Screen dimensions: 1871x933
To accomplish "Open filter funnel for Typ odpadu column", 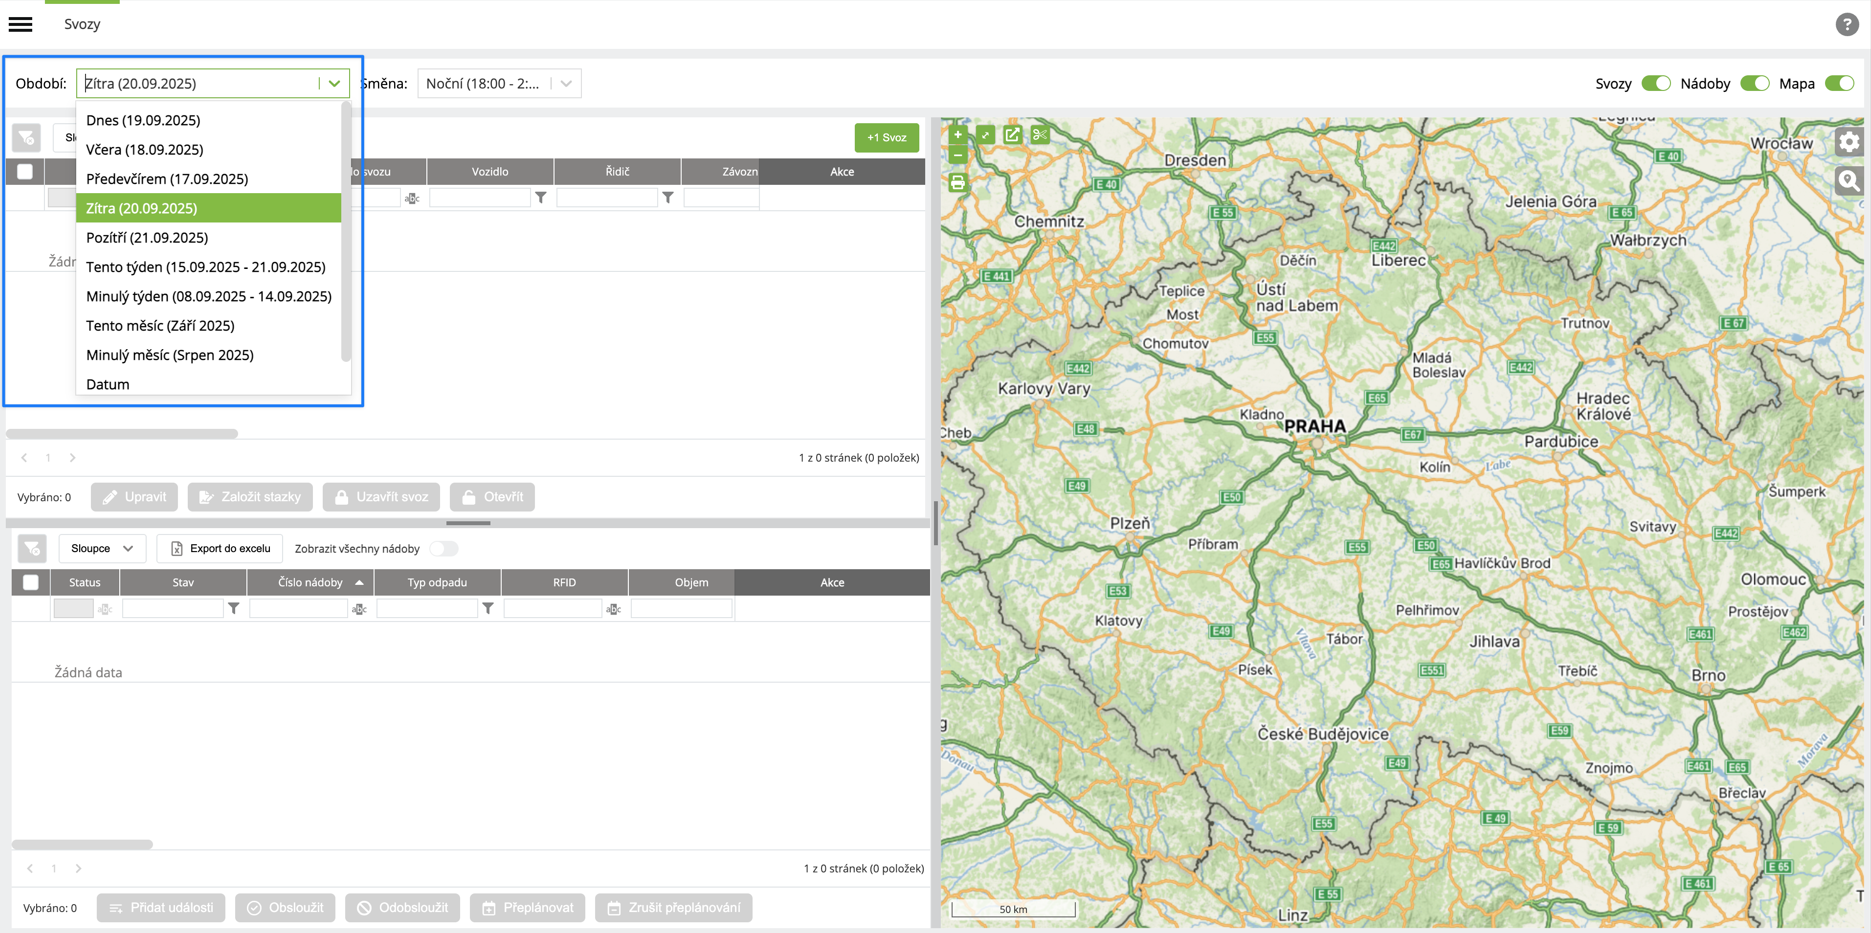I will tap(488, 608).
